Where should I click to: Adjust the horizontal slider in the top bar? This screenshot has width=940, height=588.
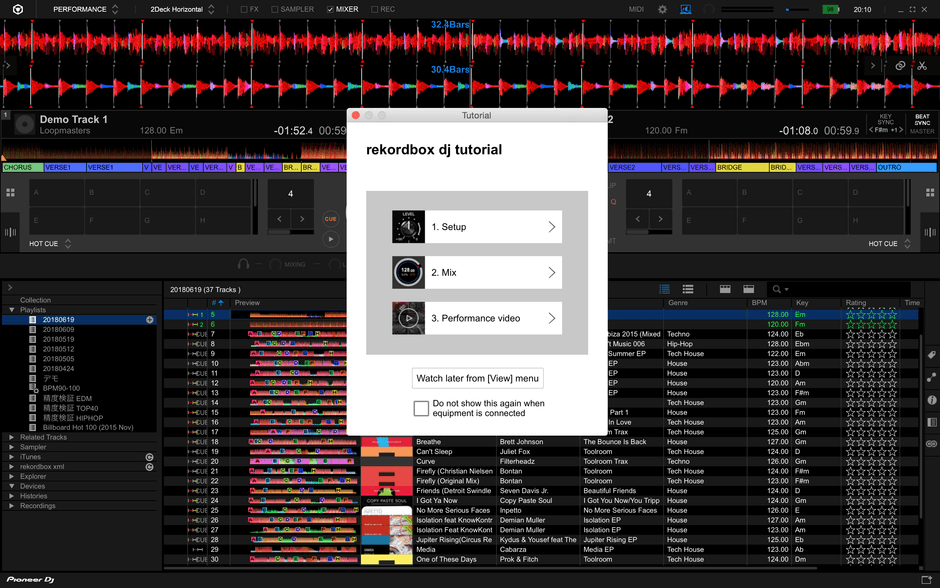[787, 9]
